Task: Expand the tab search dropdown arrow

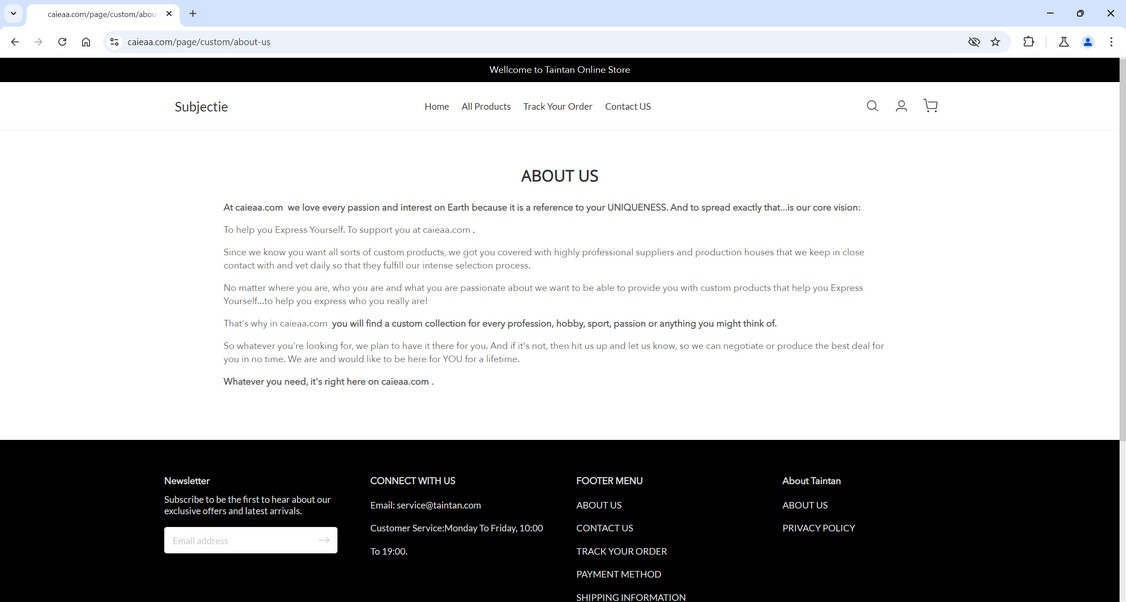Action: 13,14
